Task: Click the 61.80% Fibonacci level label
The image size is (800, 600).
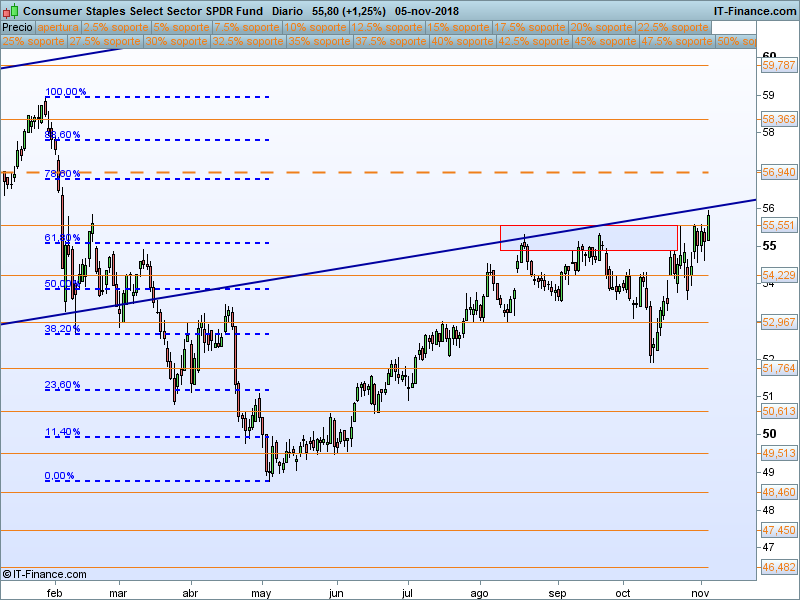Action: [x=62, y=238]
